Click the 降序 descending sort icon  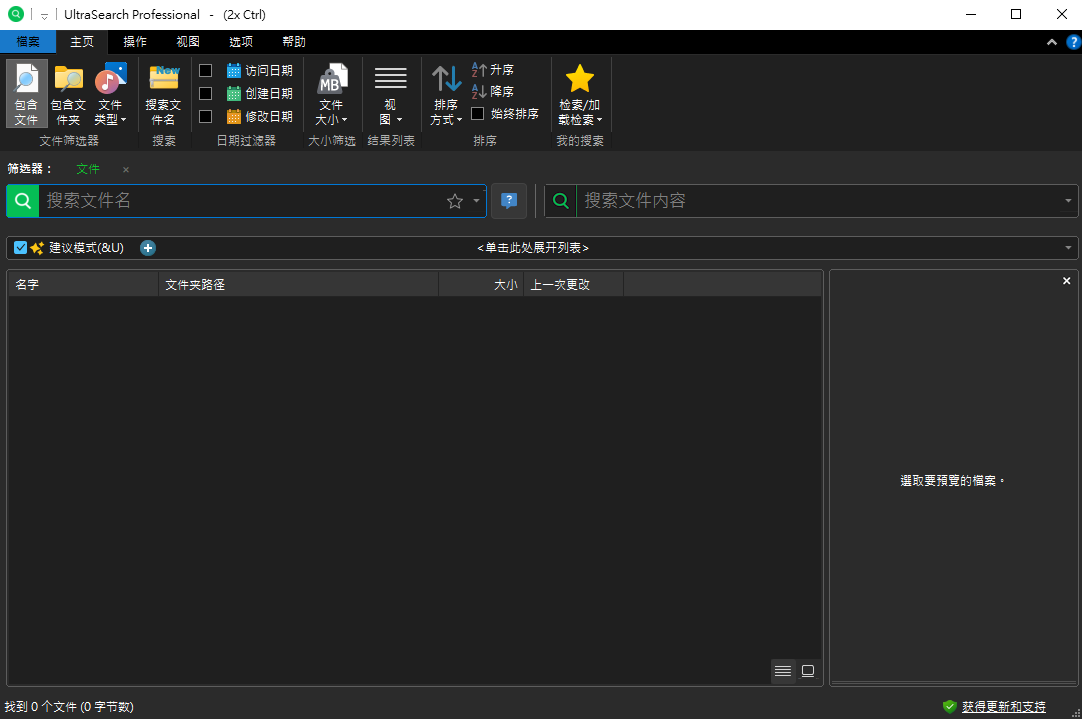tap(479, 92)
